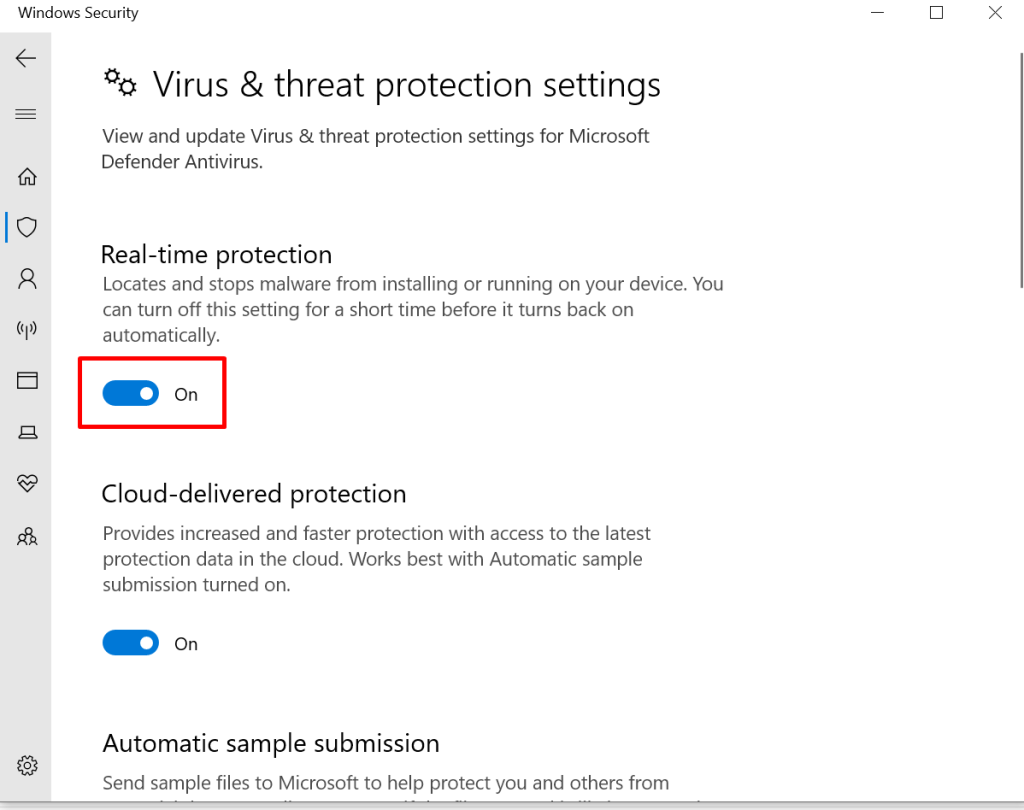Image resolution: width=1024 pixels, height=810 pixels.
Task: Select Virus & threat protection shield icon
Action: click(x=27, y=227)
